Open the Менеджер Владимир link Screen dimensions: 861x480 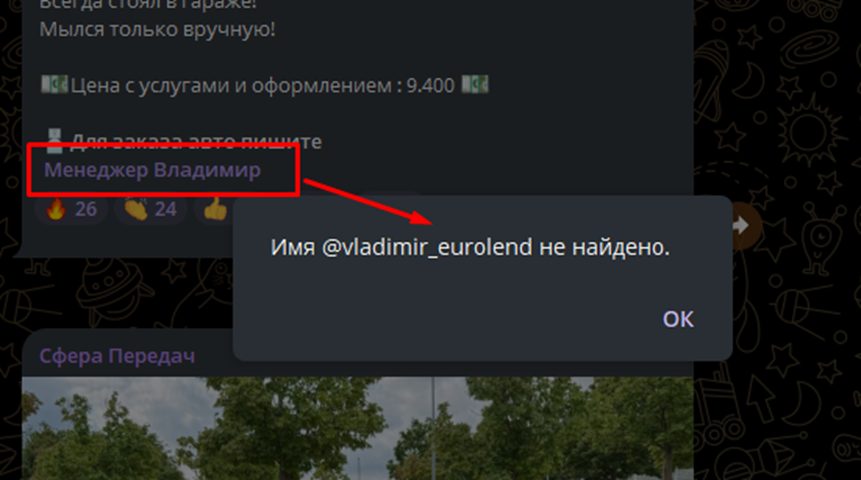(x=152, y=170)
